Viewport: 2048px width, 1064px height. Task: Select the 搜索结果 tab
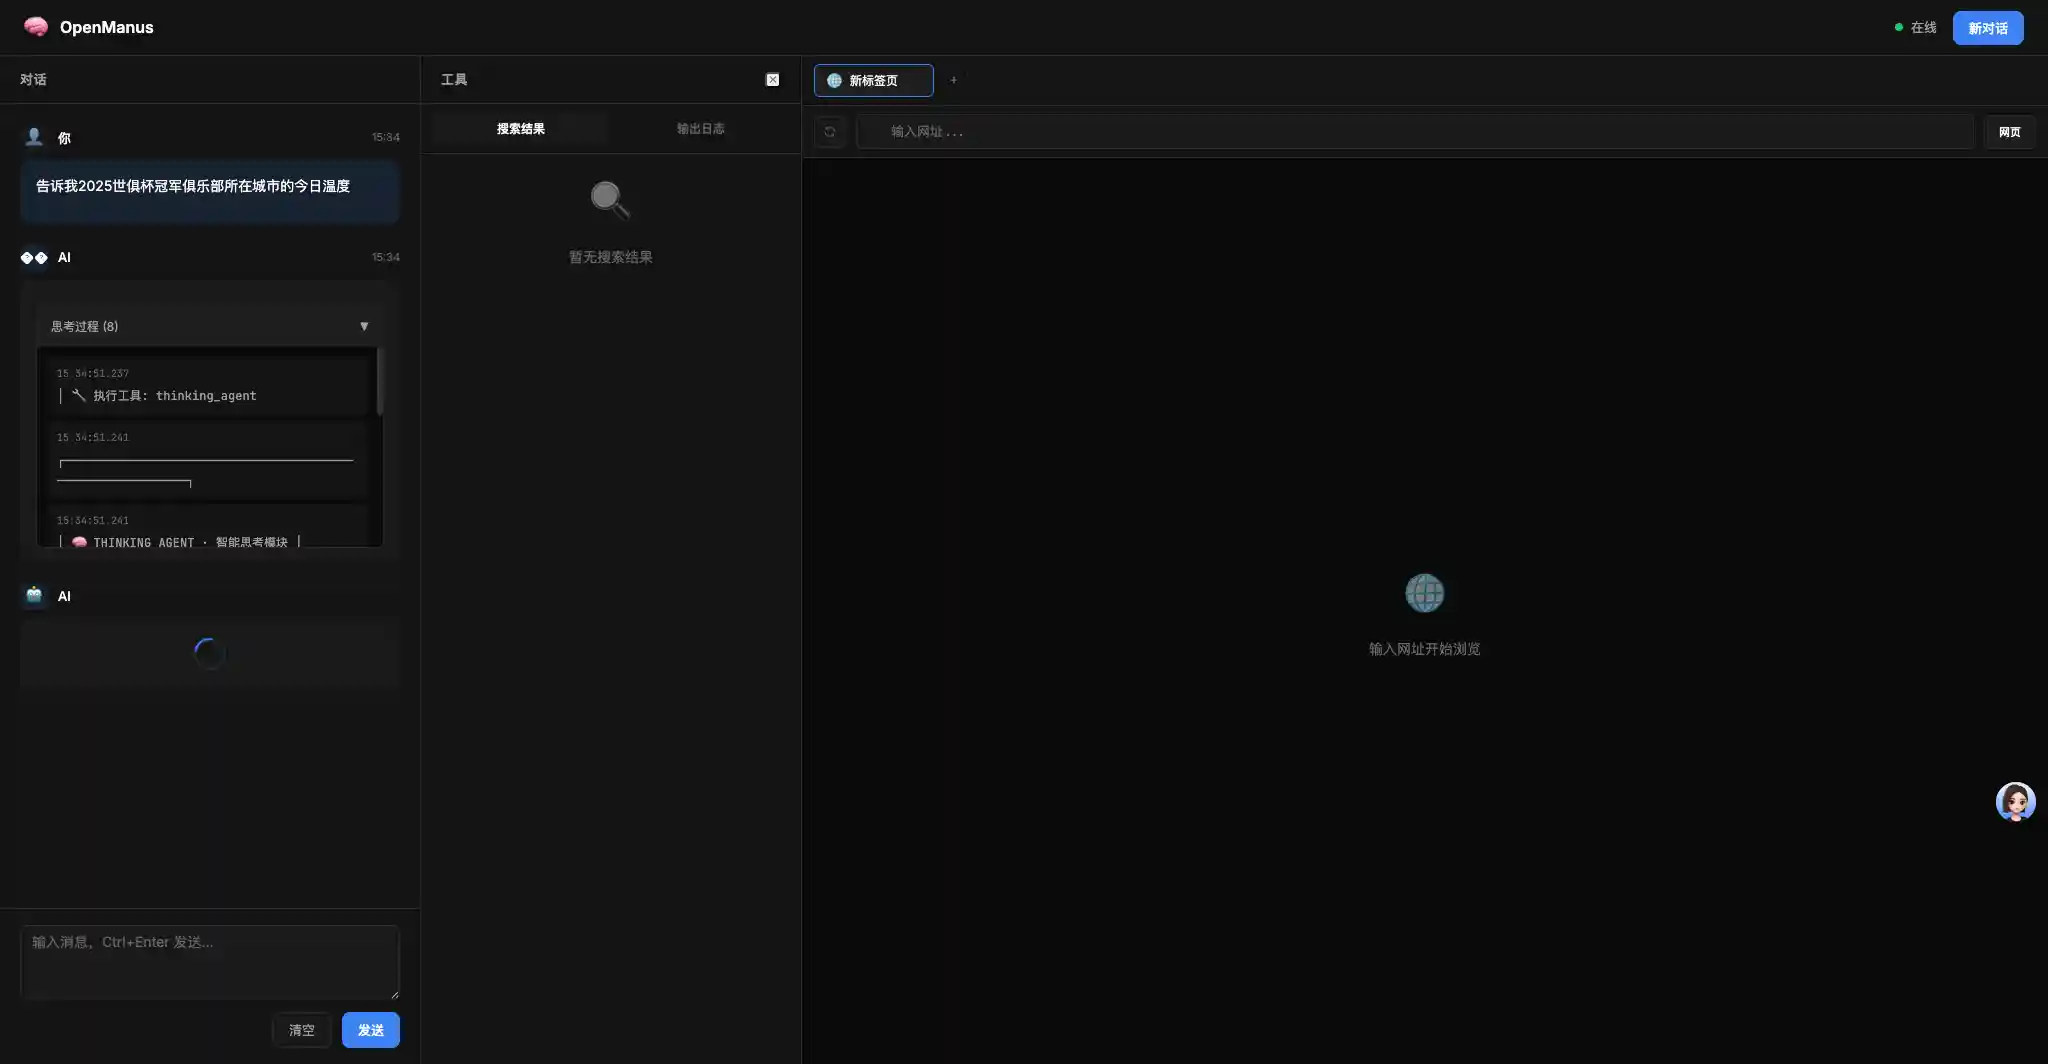click(518, 128)
